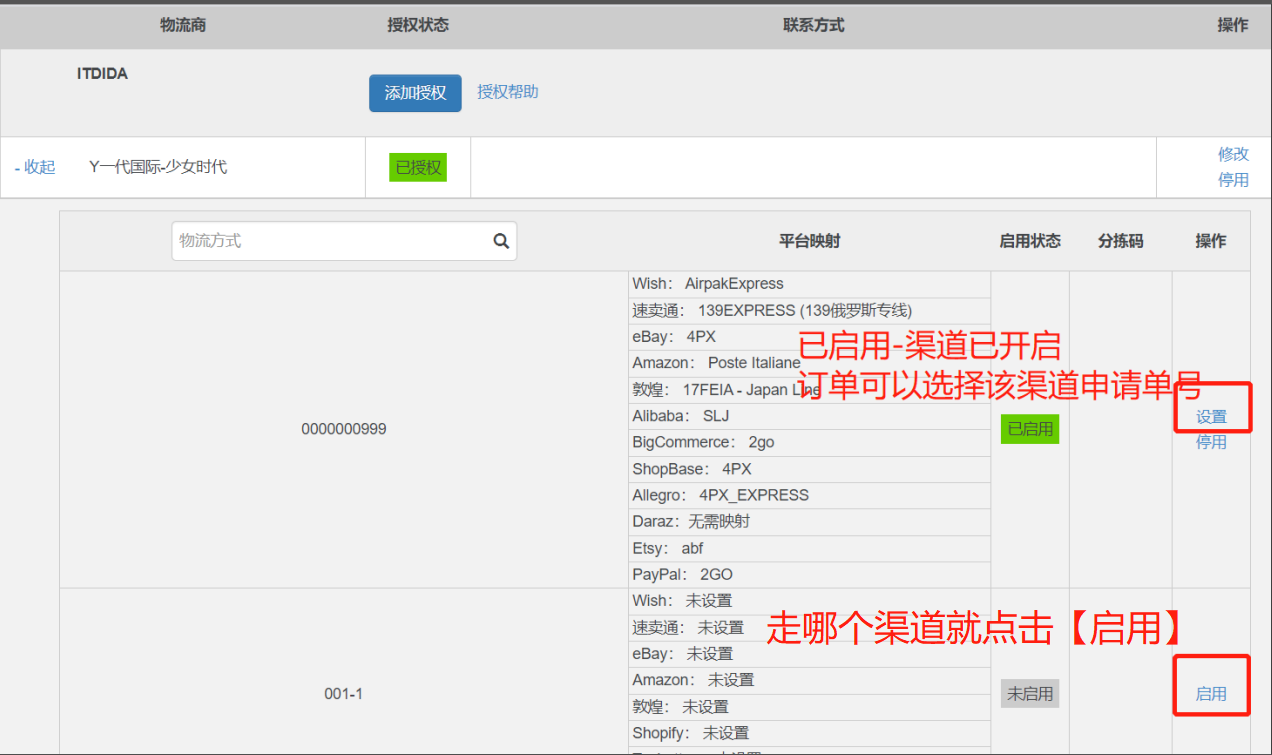Screen dimensions: 1272x755
Task: Click the 分拣码 column header
Action: pyautogui.click(x=1120, y=241)
